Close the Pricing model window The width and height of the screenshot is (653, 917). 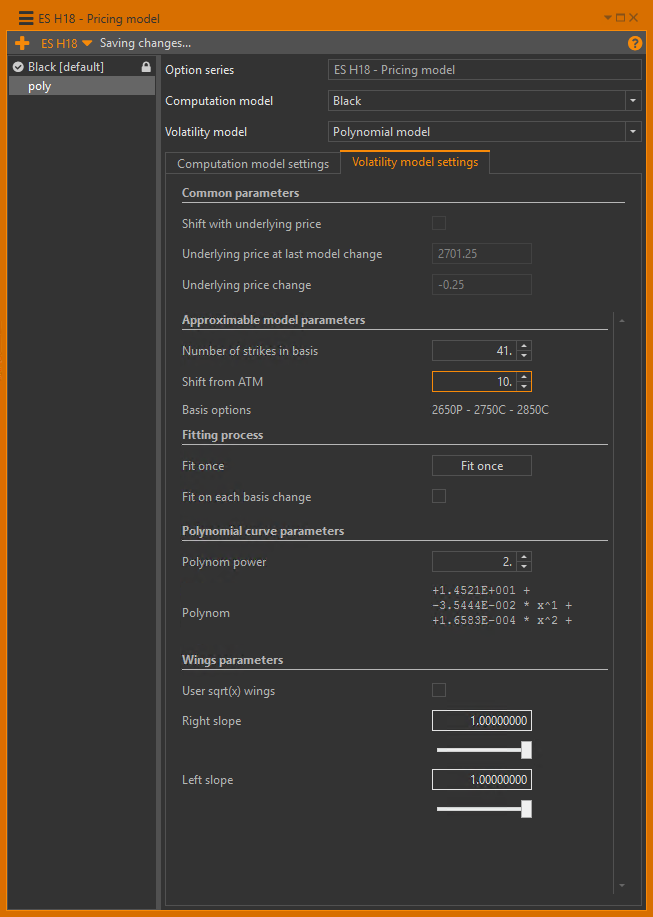[x=634, y=18]
